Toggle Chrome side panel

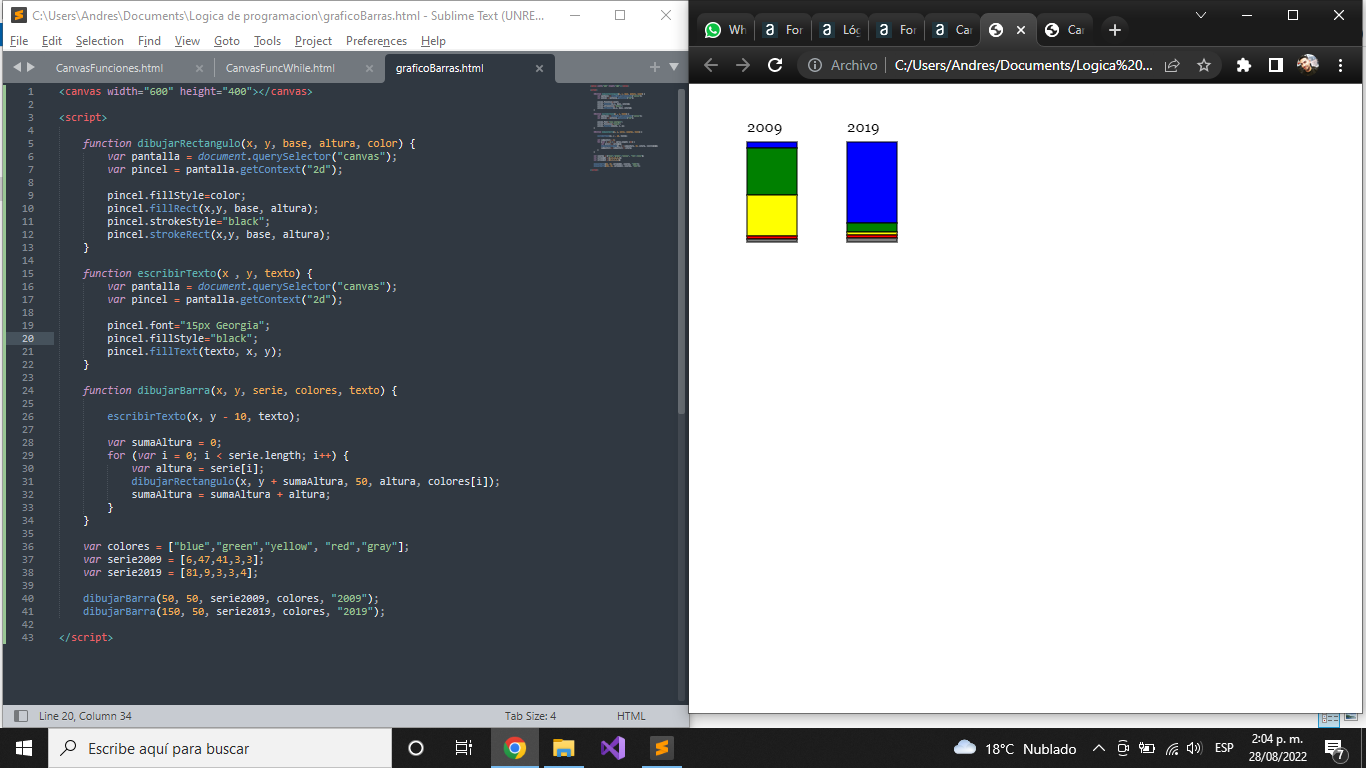pos(1276,65)
